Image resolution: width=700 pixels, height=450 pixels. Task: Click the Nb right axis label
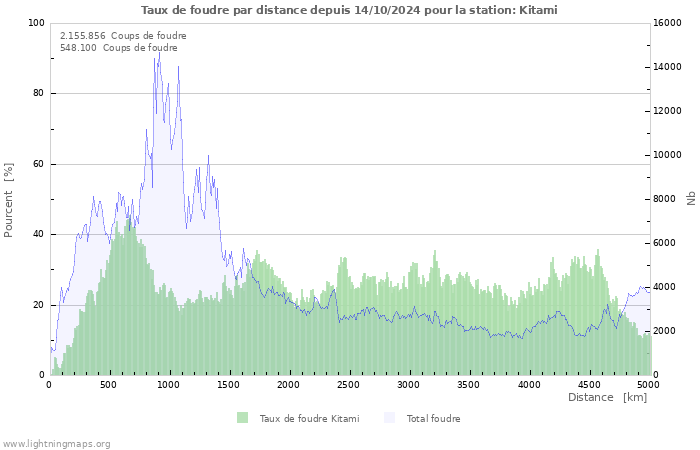(691, 199)
